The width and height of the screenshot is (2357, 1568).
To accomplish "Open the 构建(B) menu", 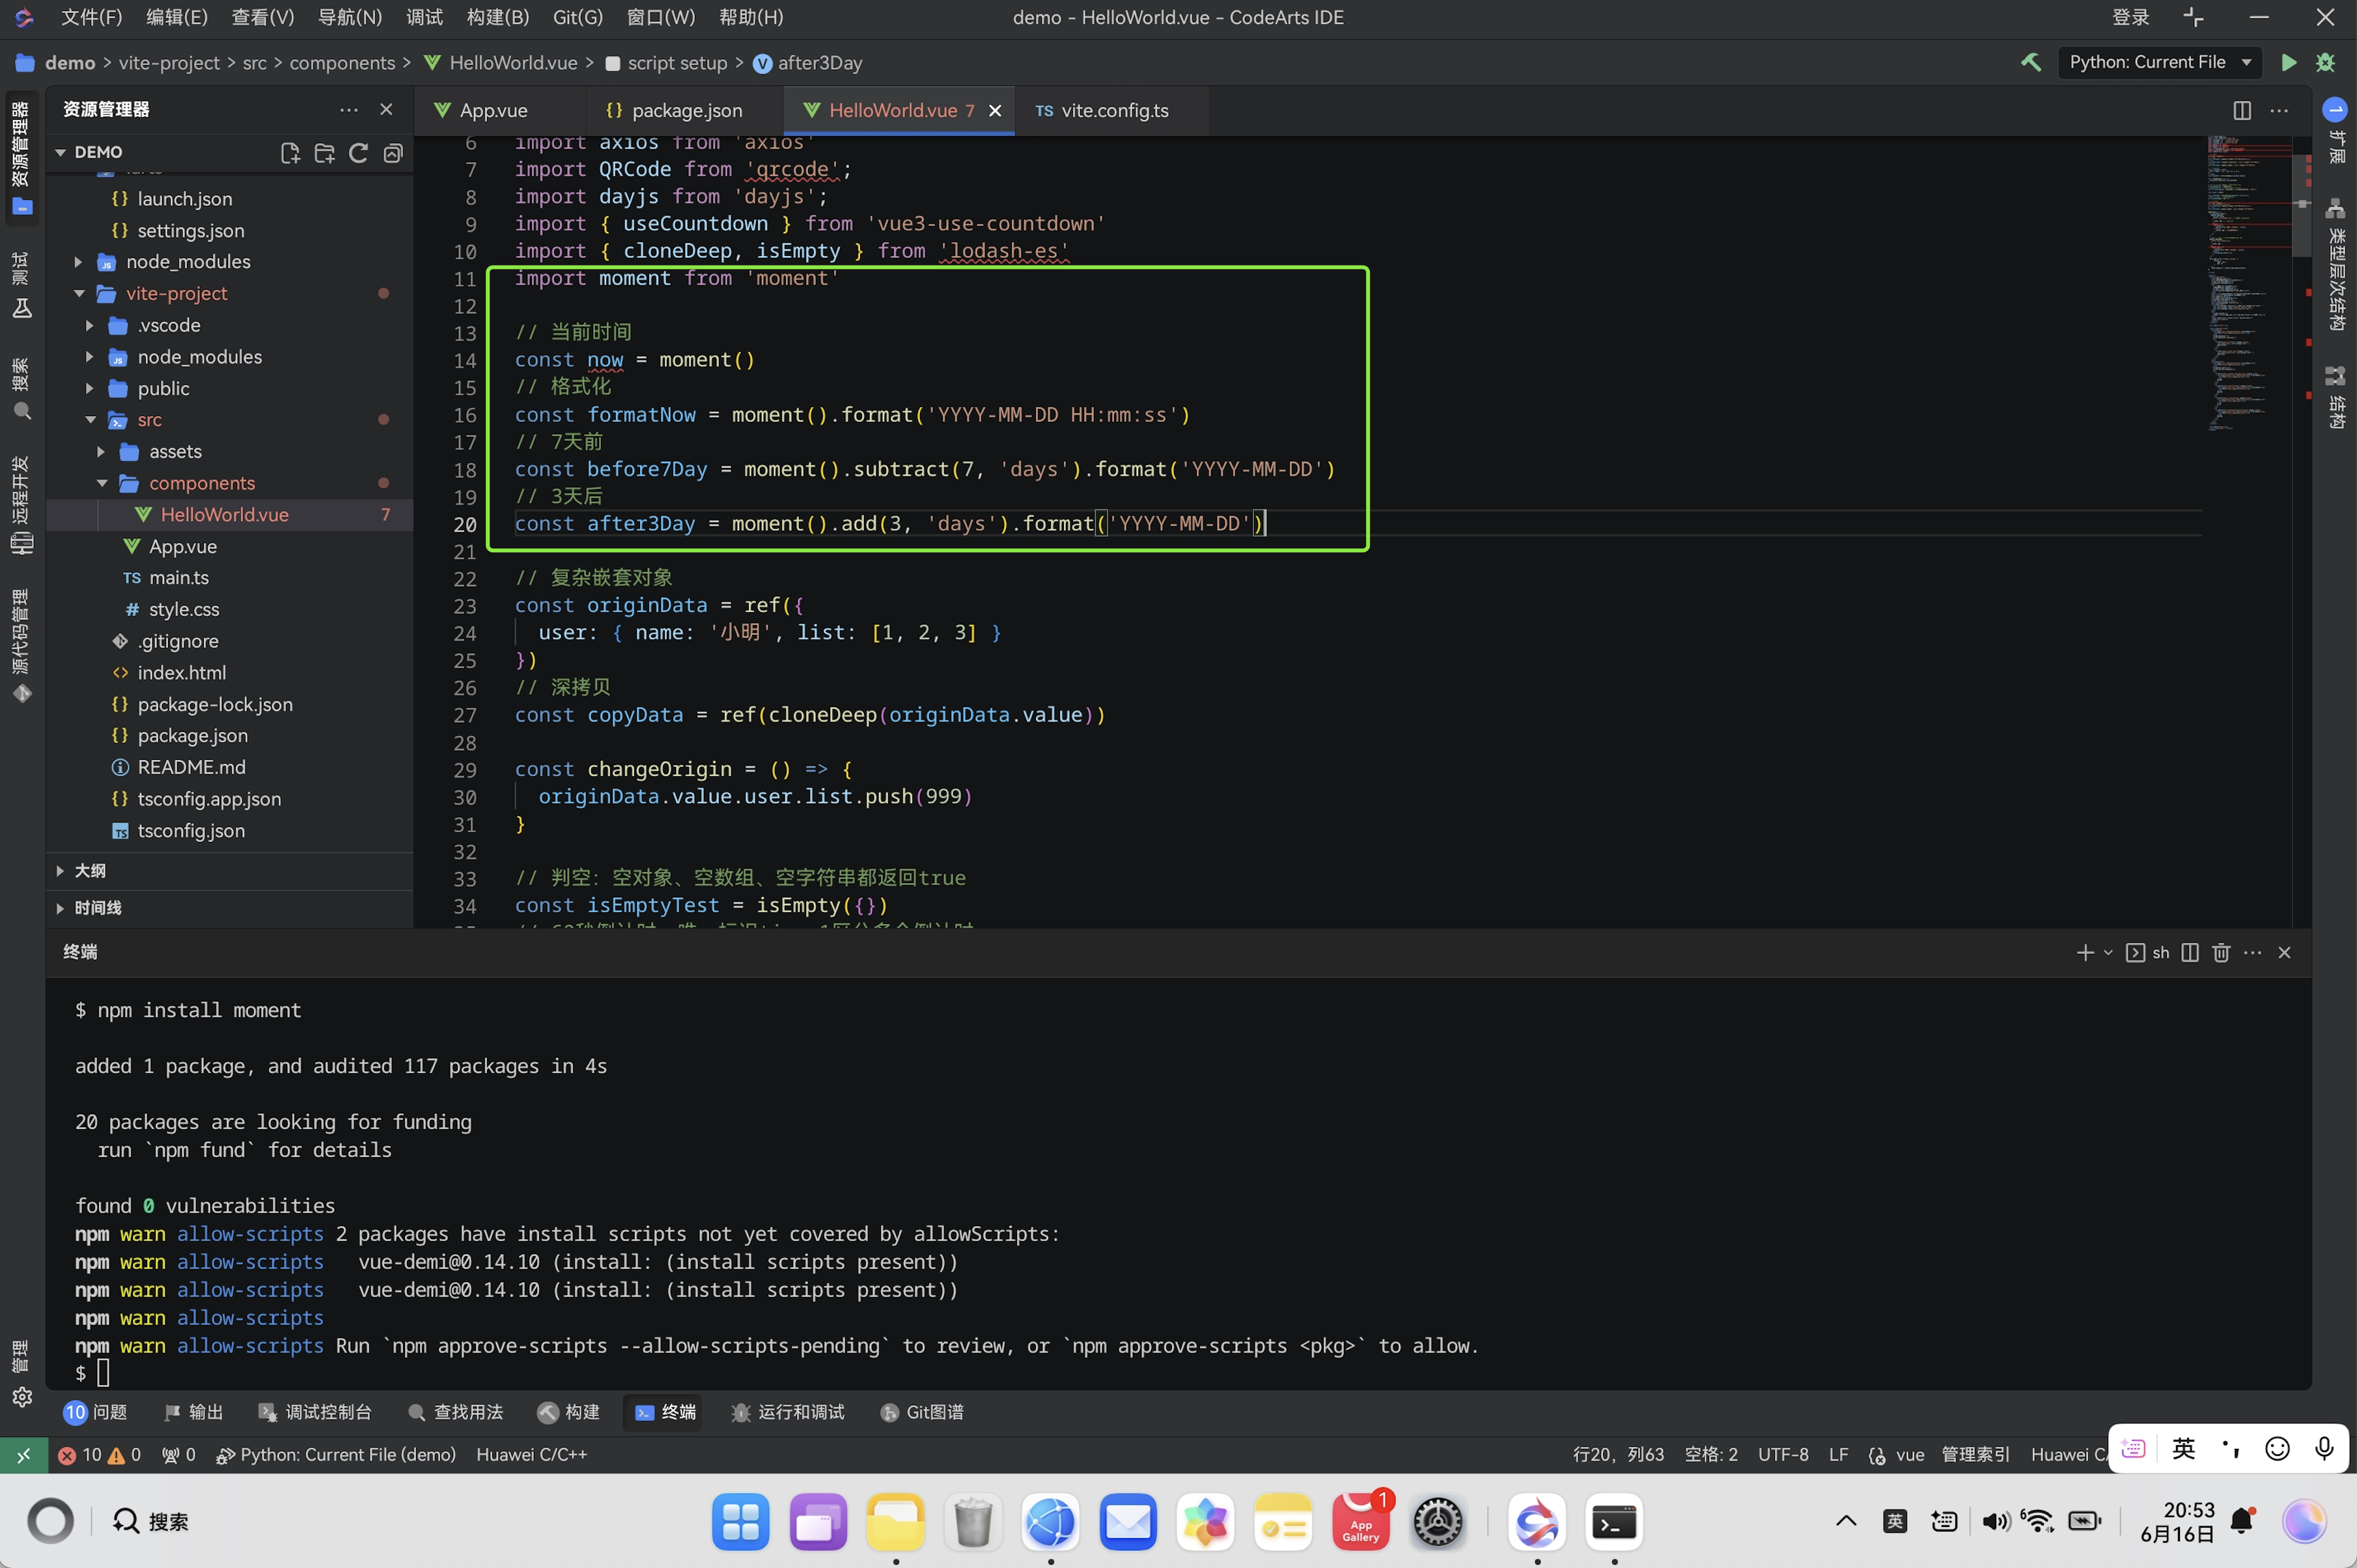I will coord(498,17).
